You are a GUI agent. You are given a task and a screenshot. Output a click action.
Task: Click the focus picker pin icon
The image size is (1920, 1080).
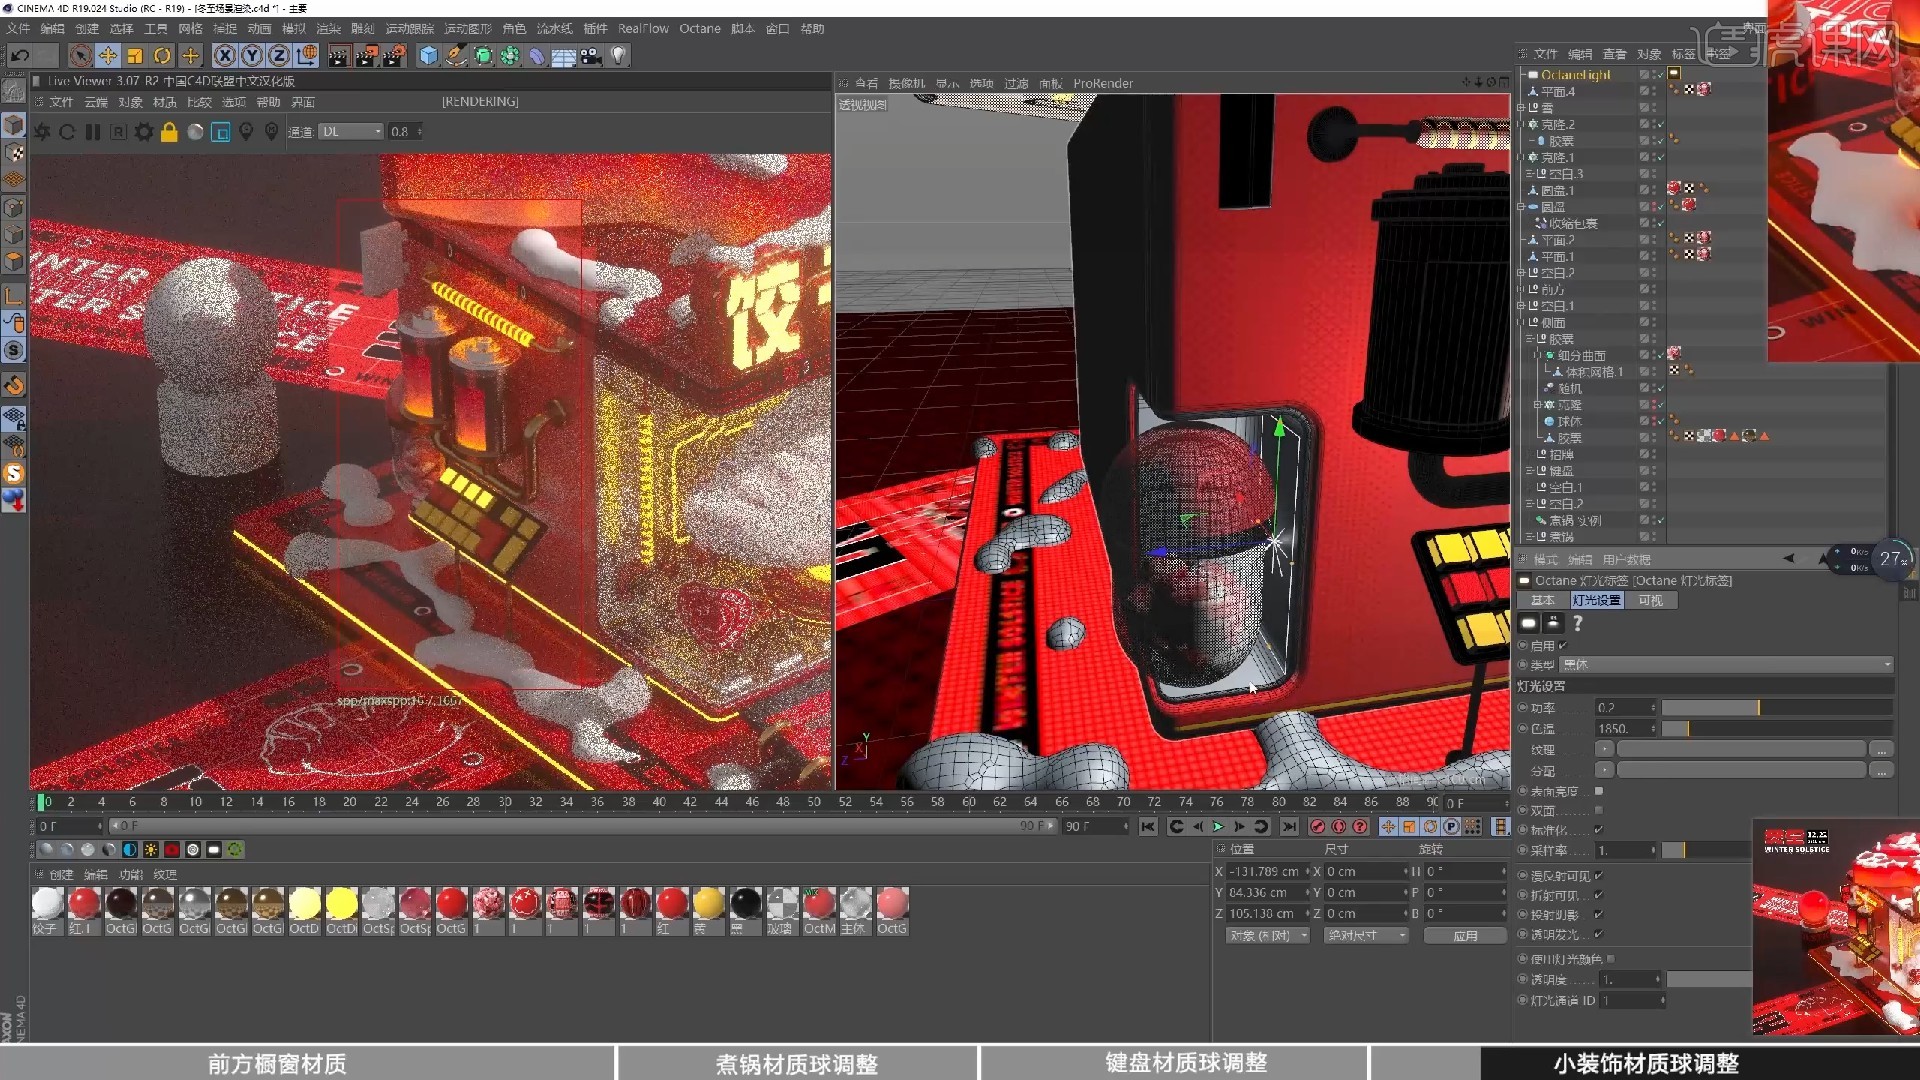click(246, 132)
